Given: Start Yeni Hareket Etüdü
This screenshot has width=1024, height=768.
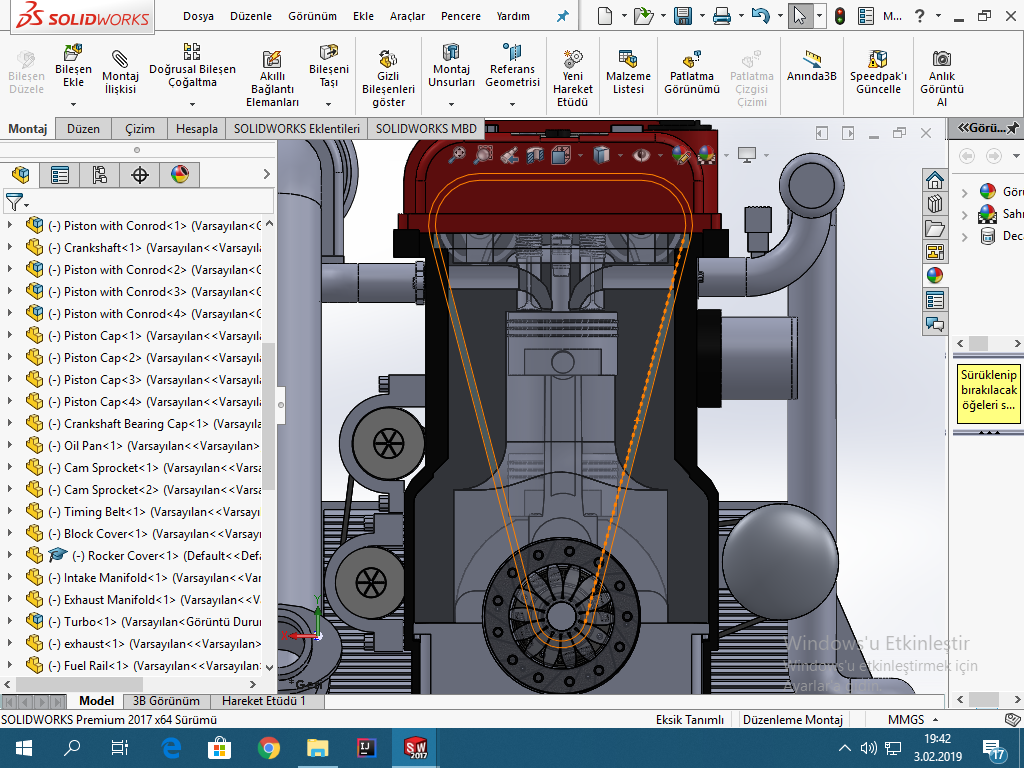Looking at the screenshot, I should [572, 59].
